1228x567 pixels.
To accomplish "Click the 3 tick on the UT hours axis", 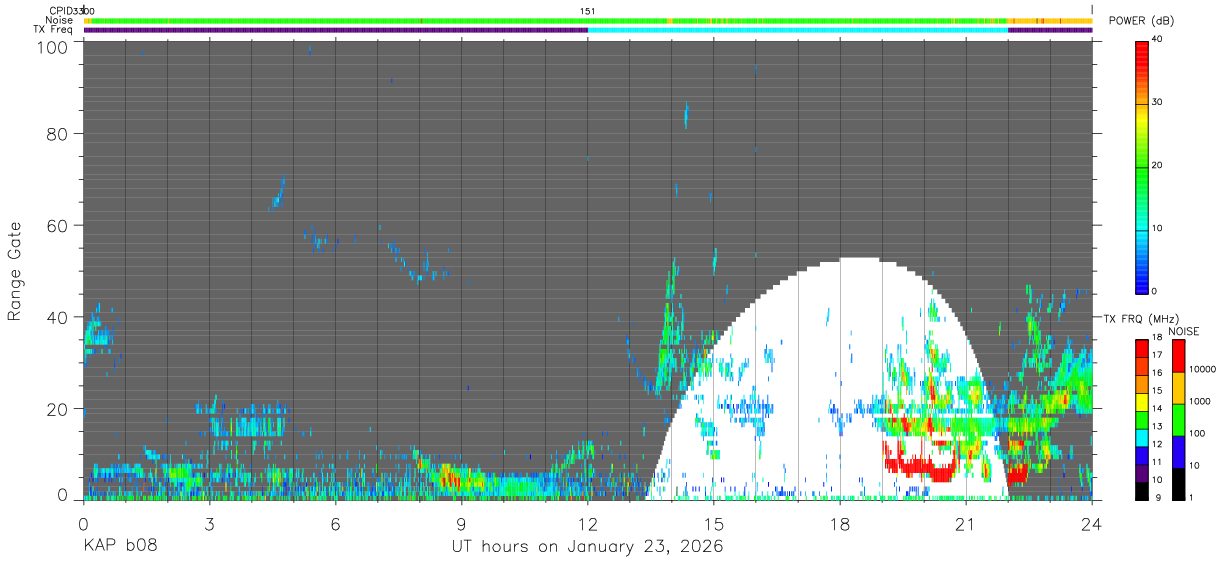I will [x=209, y=523].
